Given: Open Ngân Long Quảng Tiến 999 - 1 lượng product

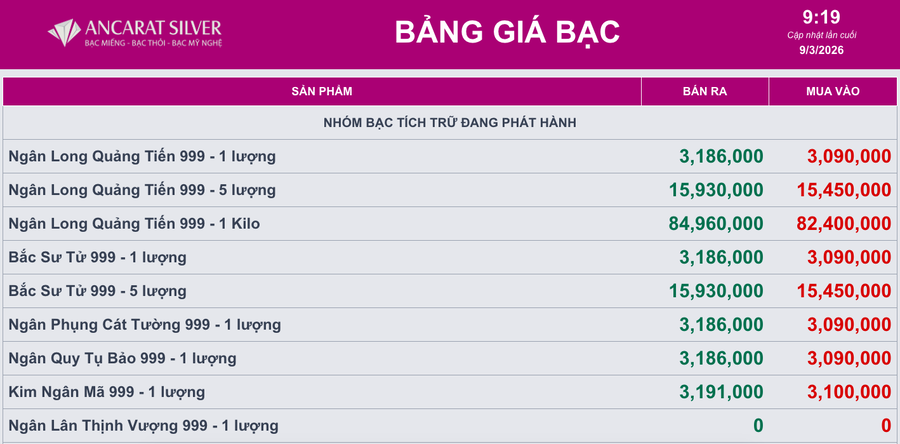Looking at the screenshot, I should coord(142,156).
